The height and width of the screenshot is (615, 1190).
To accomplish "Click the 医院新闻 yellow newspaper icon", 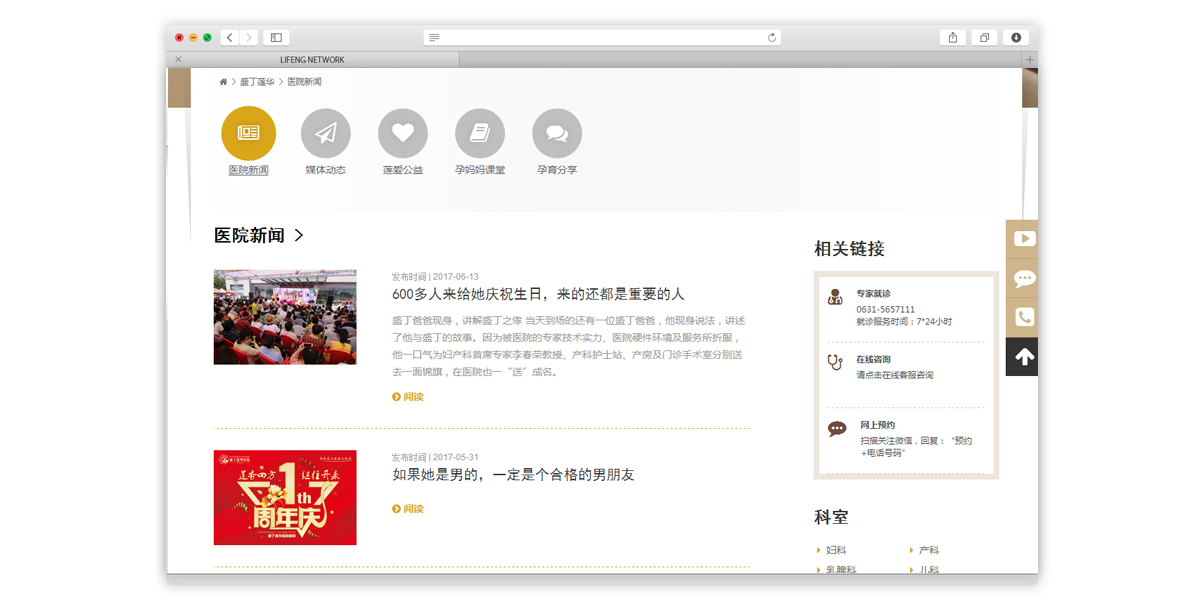I will click(x=248, y=133).
